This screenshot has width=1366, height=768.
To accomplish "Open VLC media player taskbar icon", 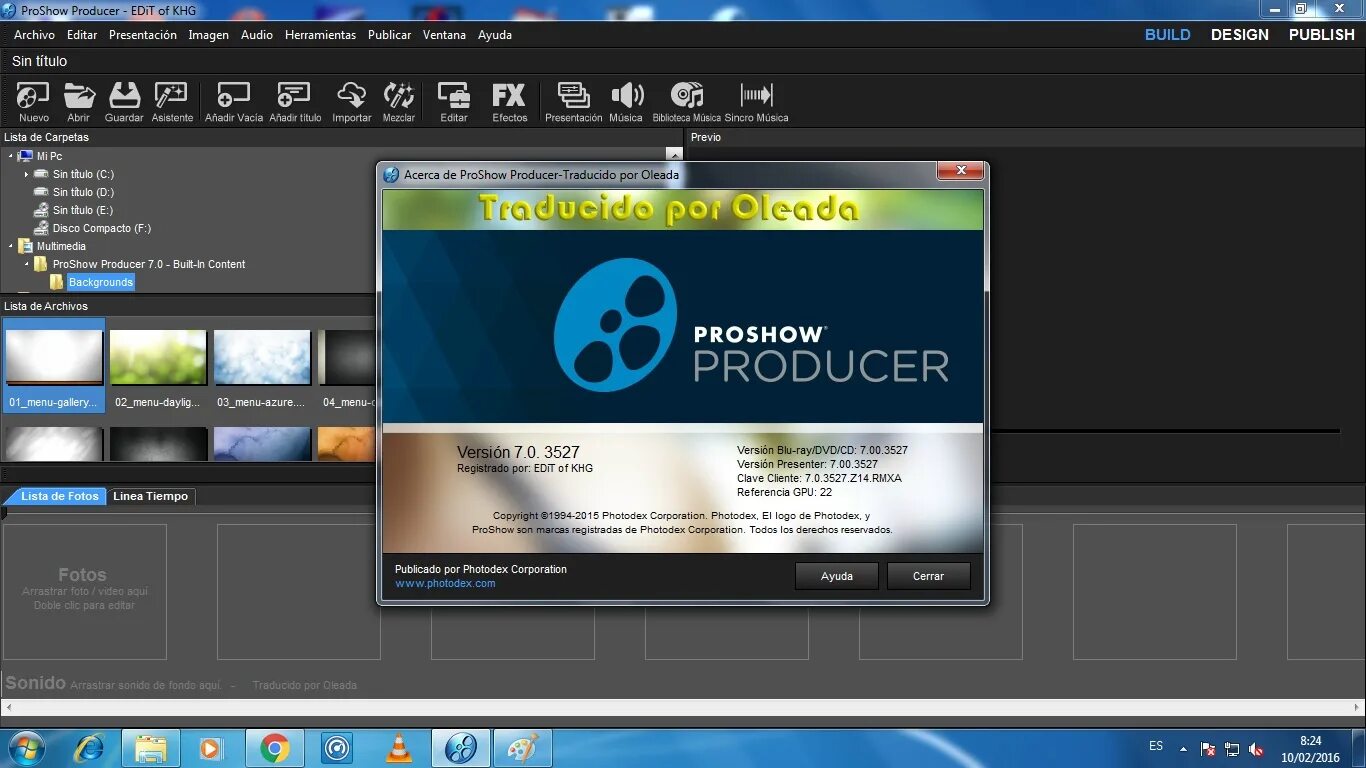I will click(x=399, y=748).
